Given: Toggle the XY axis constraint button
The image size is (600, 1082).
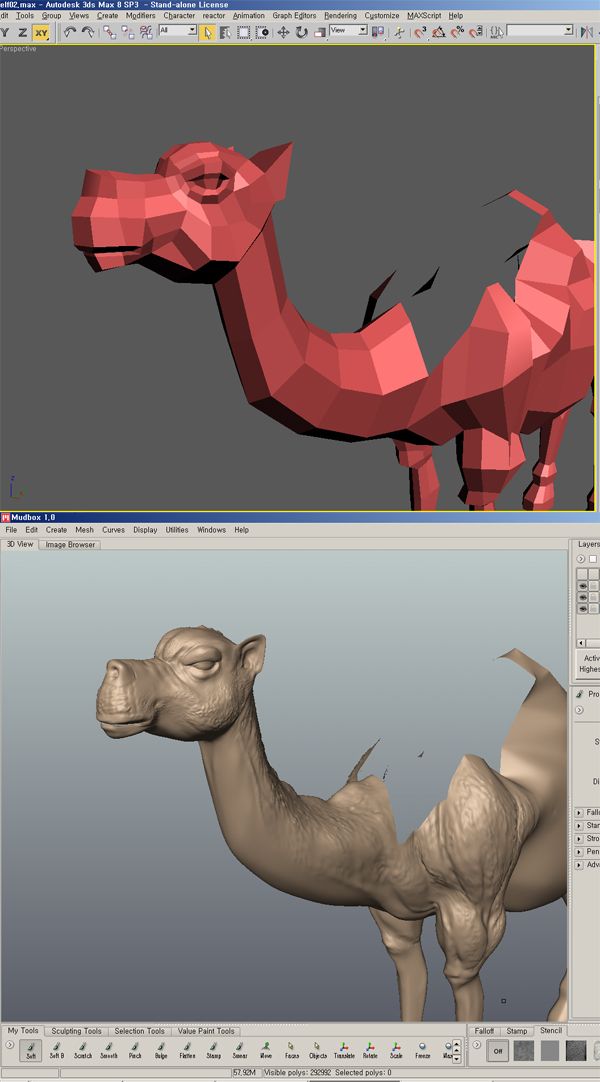Looking at the screenshot, I should coord(41,32).
